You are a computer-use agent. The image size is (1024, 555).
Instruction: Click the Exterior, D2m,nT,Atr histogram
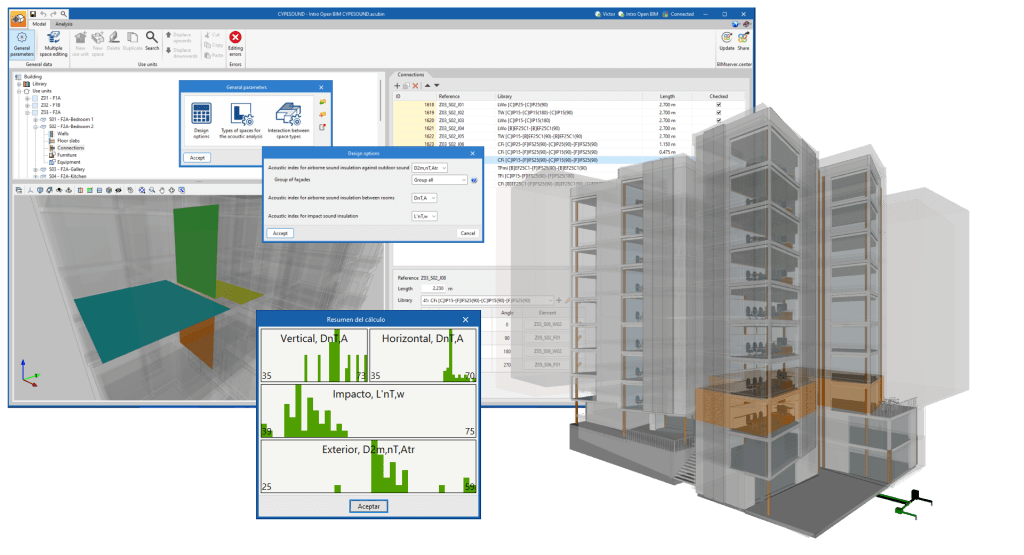coord(368,466)
